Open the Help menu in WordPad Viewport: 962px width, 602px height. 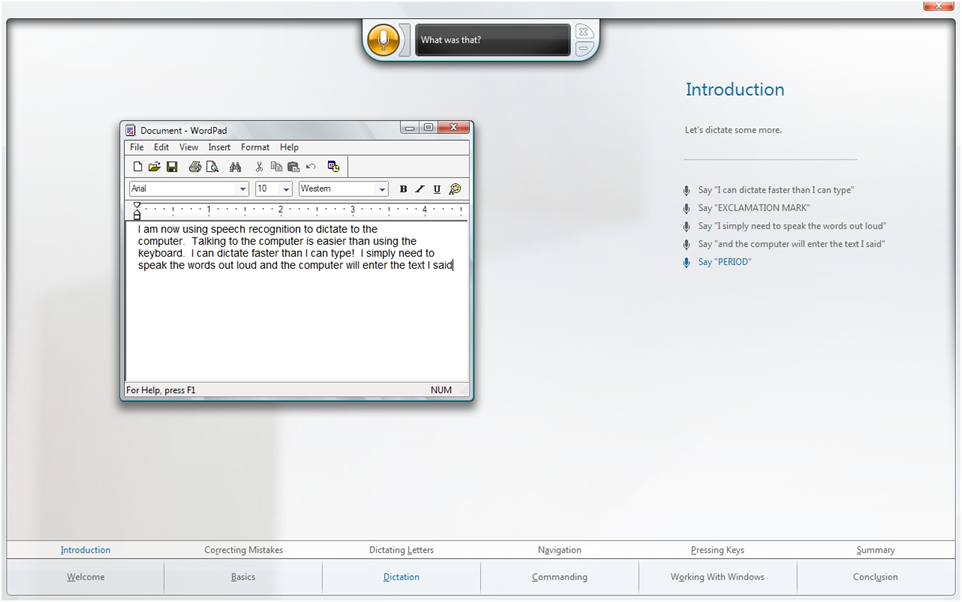click(289, 147)
